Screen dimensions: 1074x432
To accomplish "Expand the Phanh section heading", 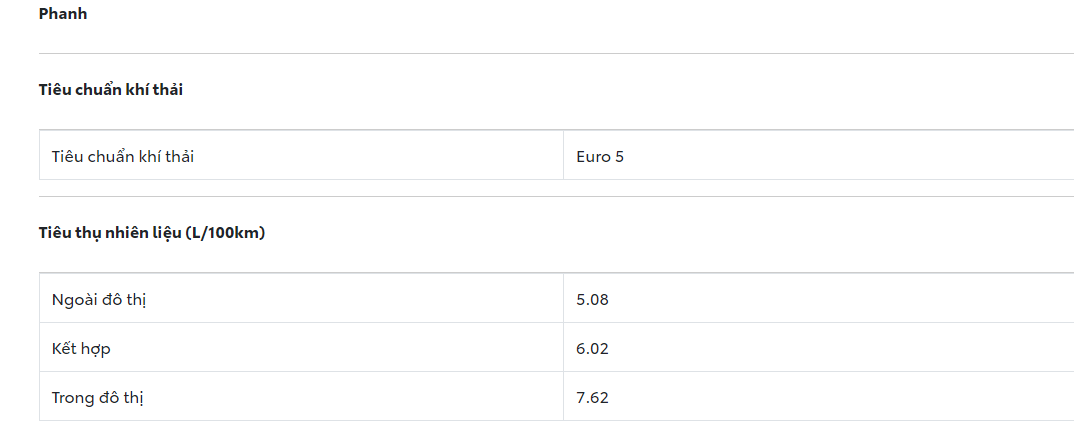I will (63, 14).
